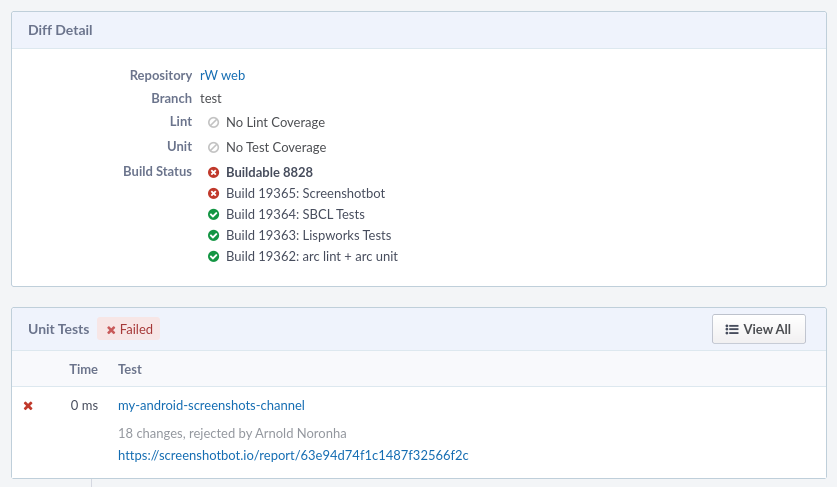Click the green check beside arc lint build
Screen dimensions: 837x487
click(213, 257)
